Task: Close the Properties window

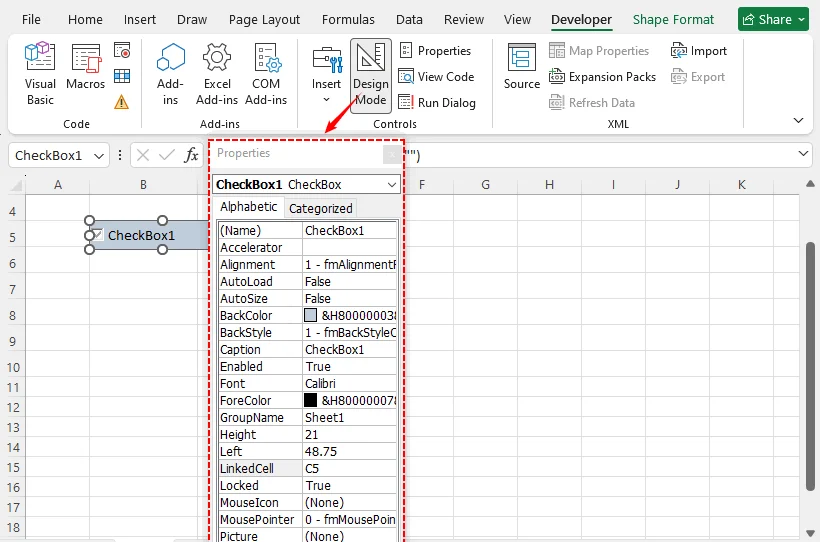Action: 392,155
